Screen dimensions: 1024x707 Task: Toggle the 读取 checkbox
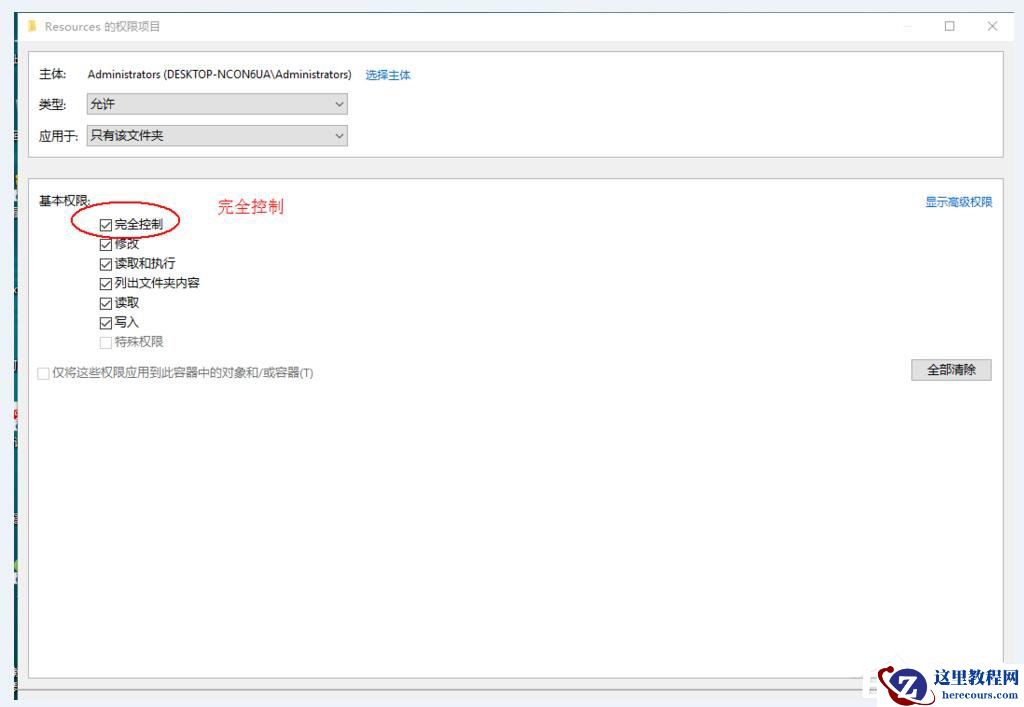[106, 302]
